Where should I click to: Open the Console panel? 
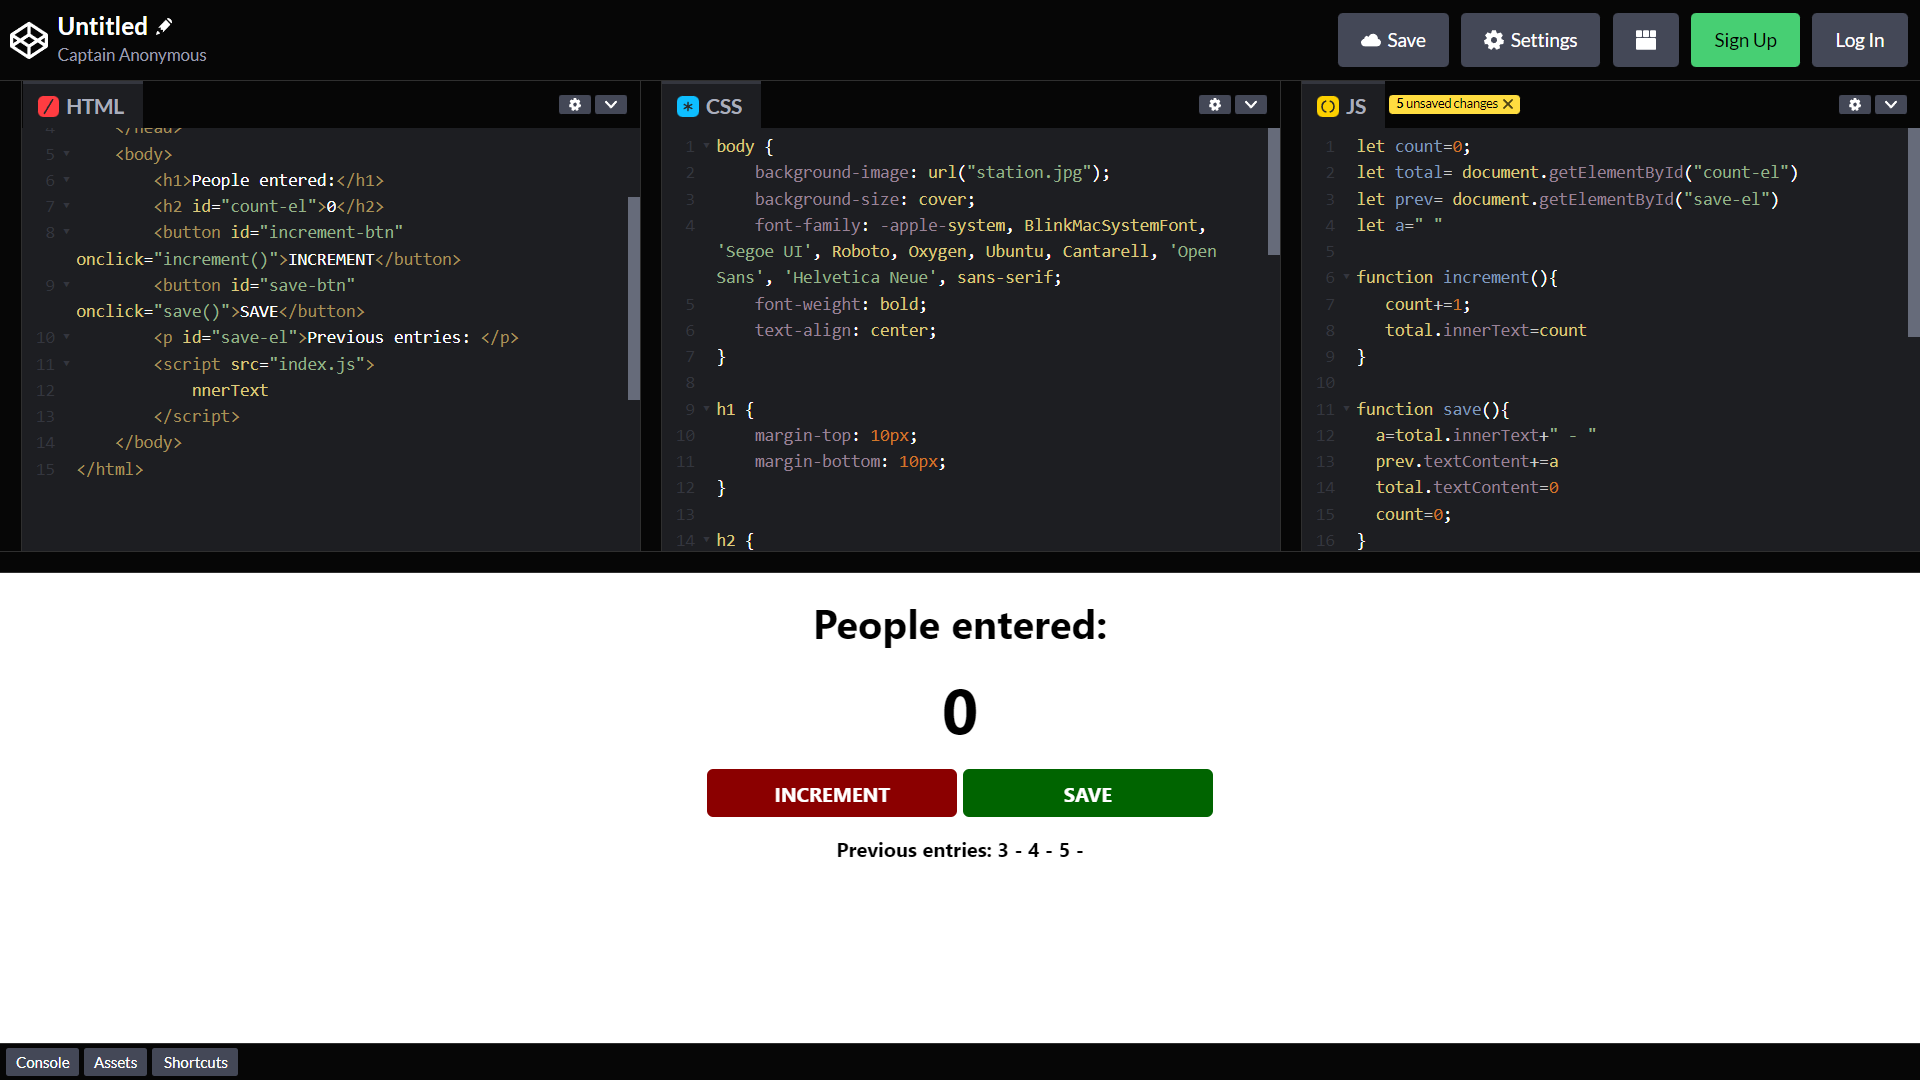[x=41, y=1062]
